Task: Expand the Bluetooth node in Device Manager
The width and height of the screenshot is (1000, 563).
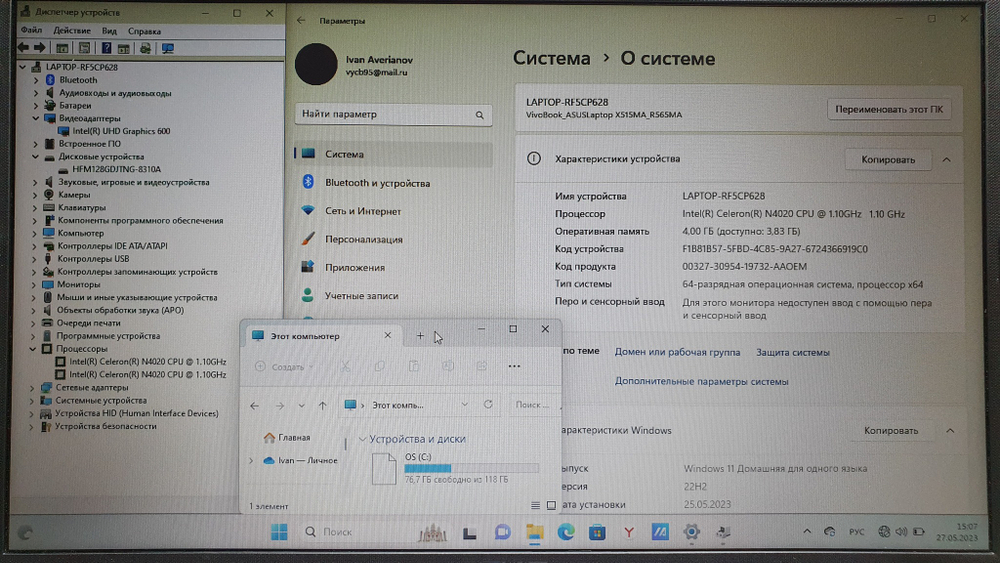Action: [36, 80]
